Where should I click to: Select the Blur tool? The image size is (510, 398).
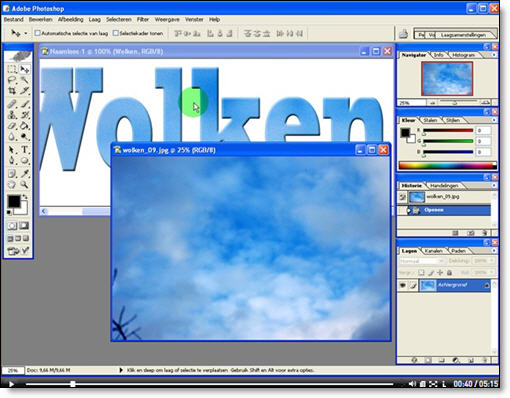[x=12, y=137]
